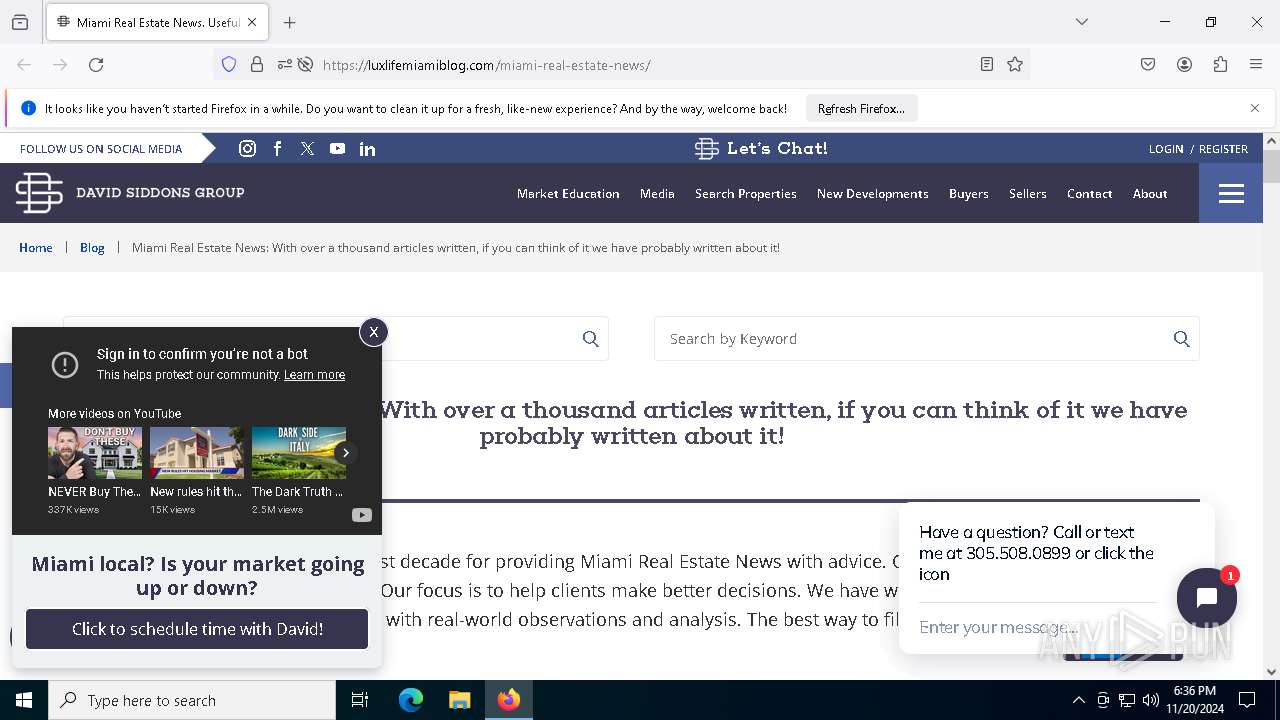Click the Refresh Firefox button
This screenshot has height=720, width=1280.
(861, 108)
